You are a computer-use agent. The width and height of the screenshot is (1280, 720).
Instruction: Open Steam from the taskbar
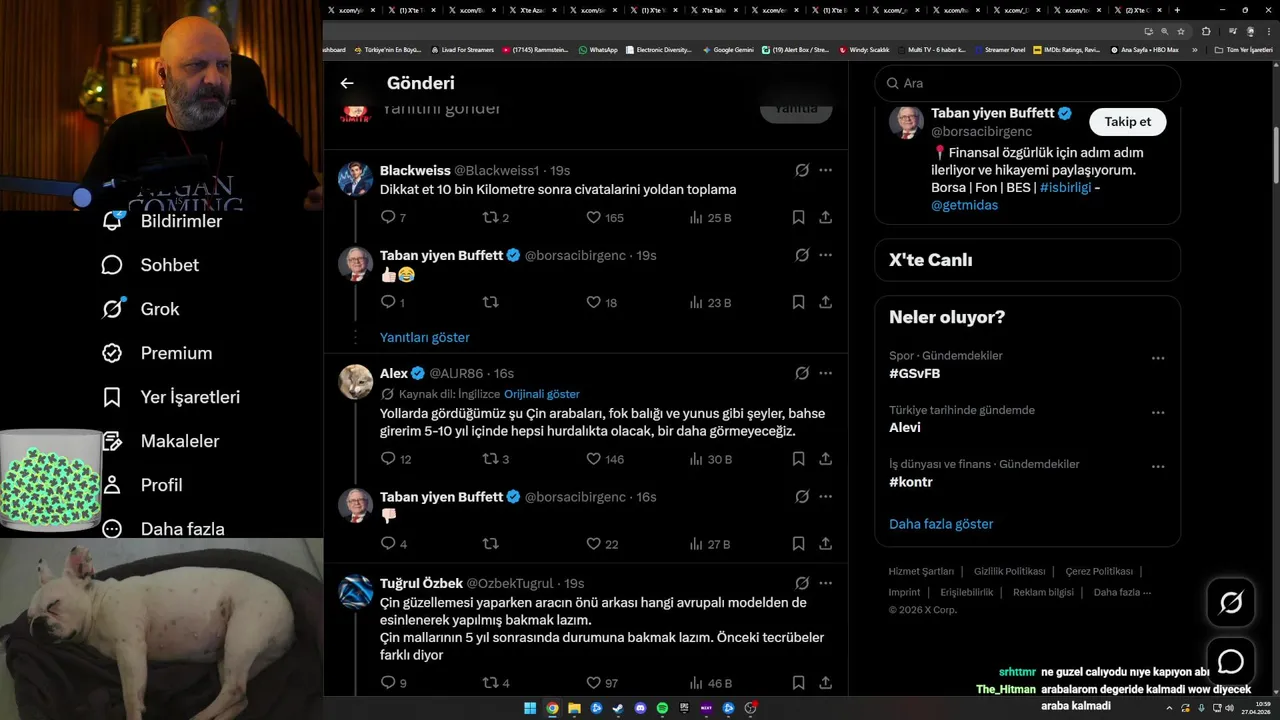(x=619, y=708)
